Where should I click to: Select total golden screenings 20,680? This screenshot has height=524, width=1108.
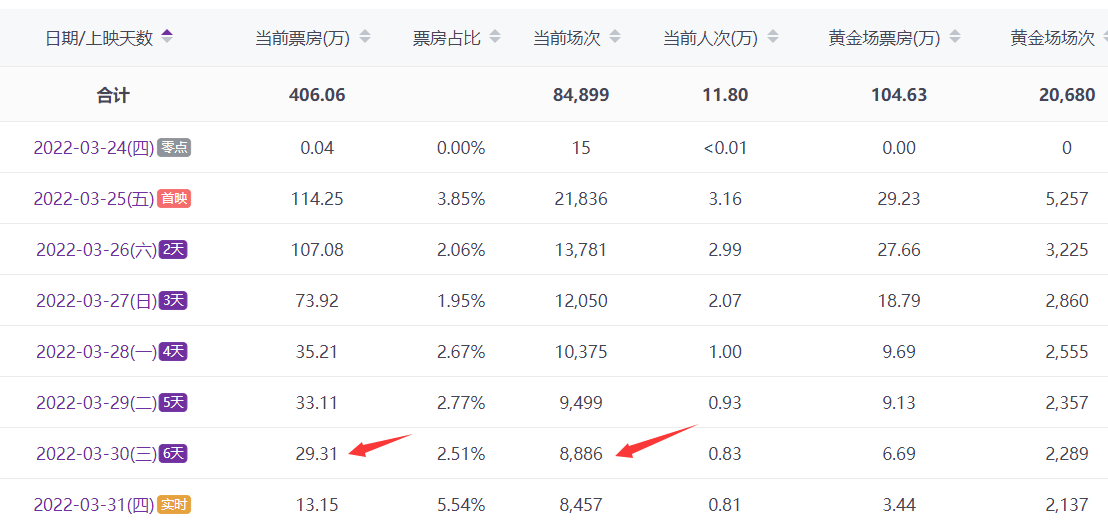click(x=1067, y=95)
